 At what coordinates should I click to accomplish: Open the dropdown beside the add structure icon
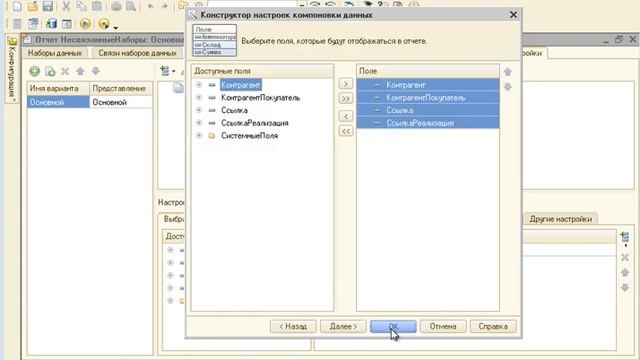173,71
